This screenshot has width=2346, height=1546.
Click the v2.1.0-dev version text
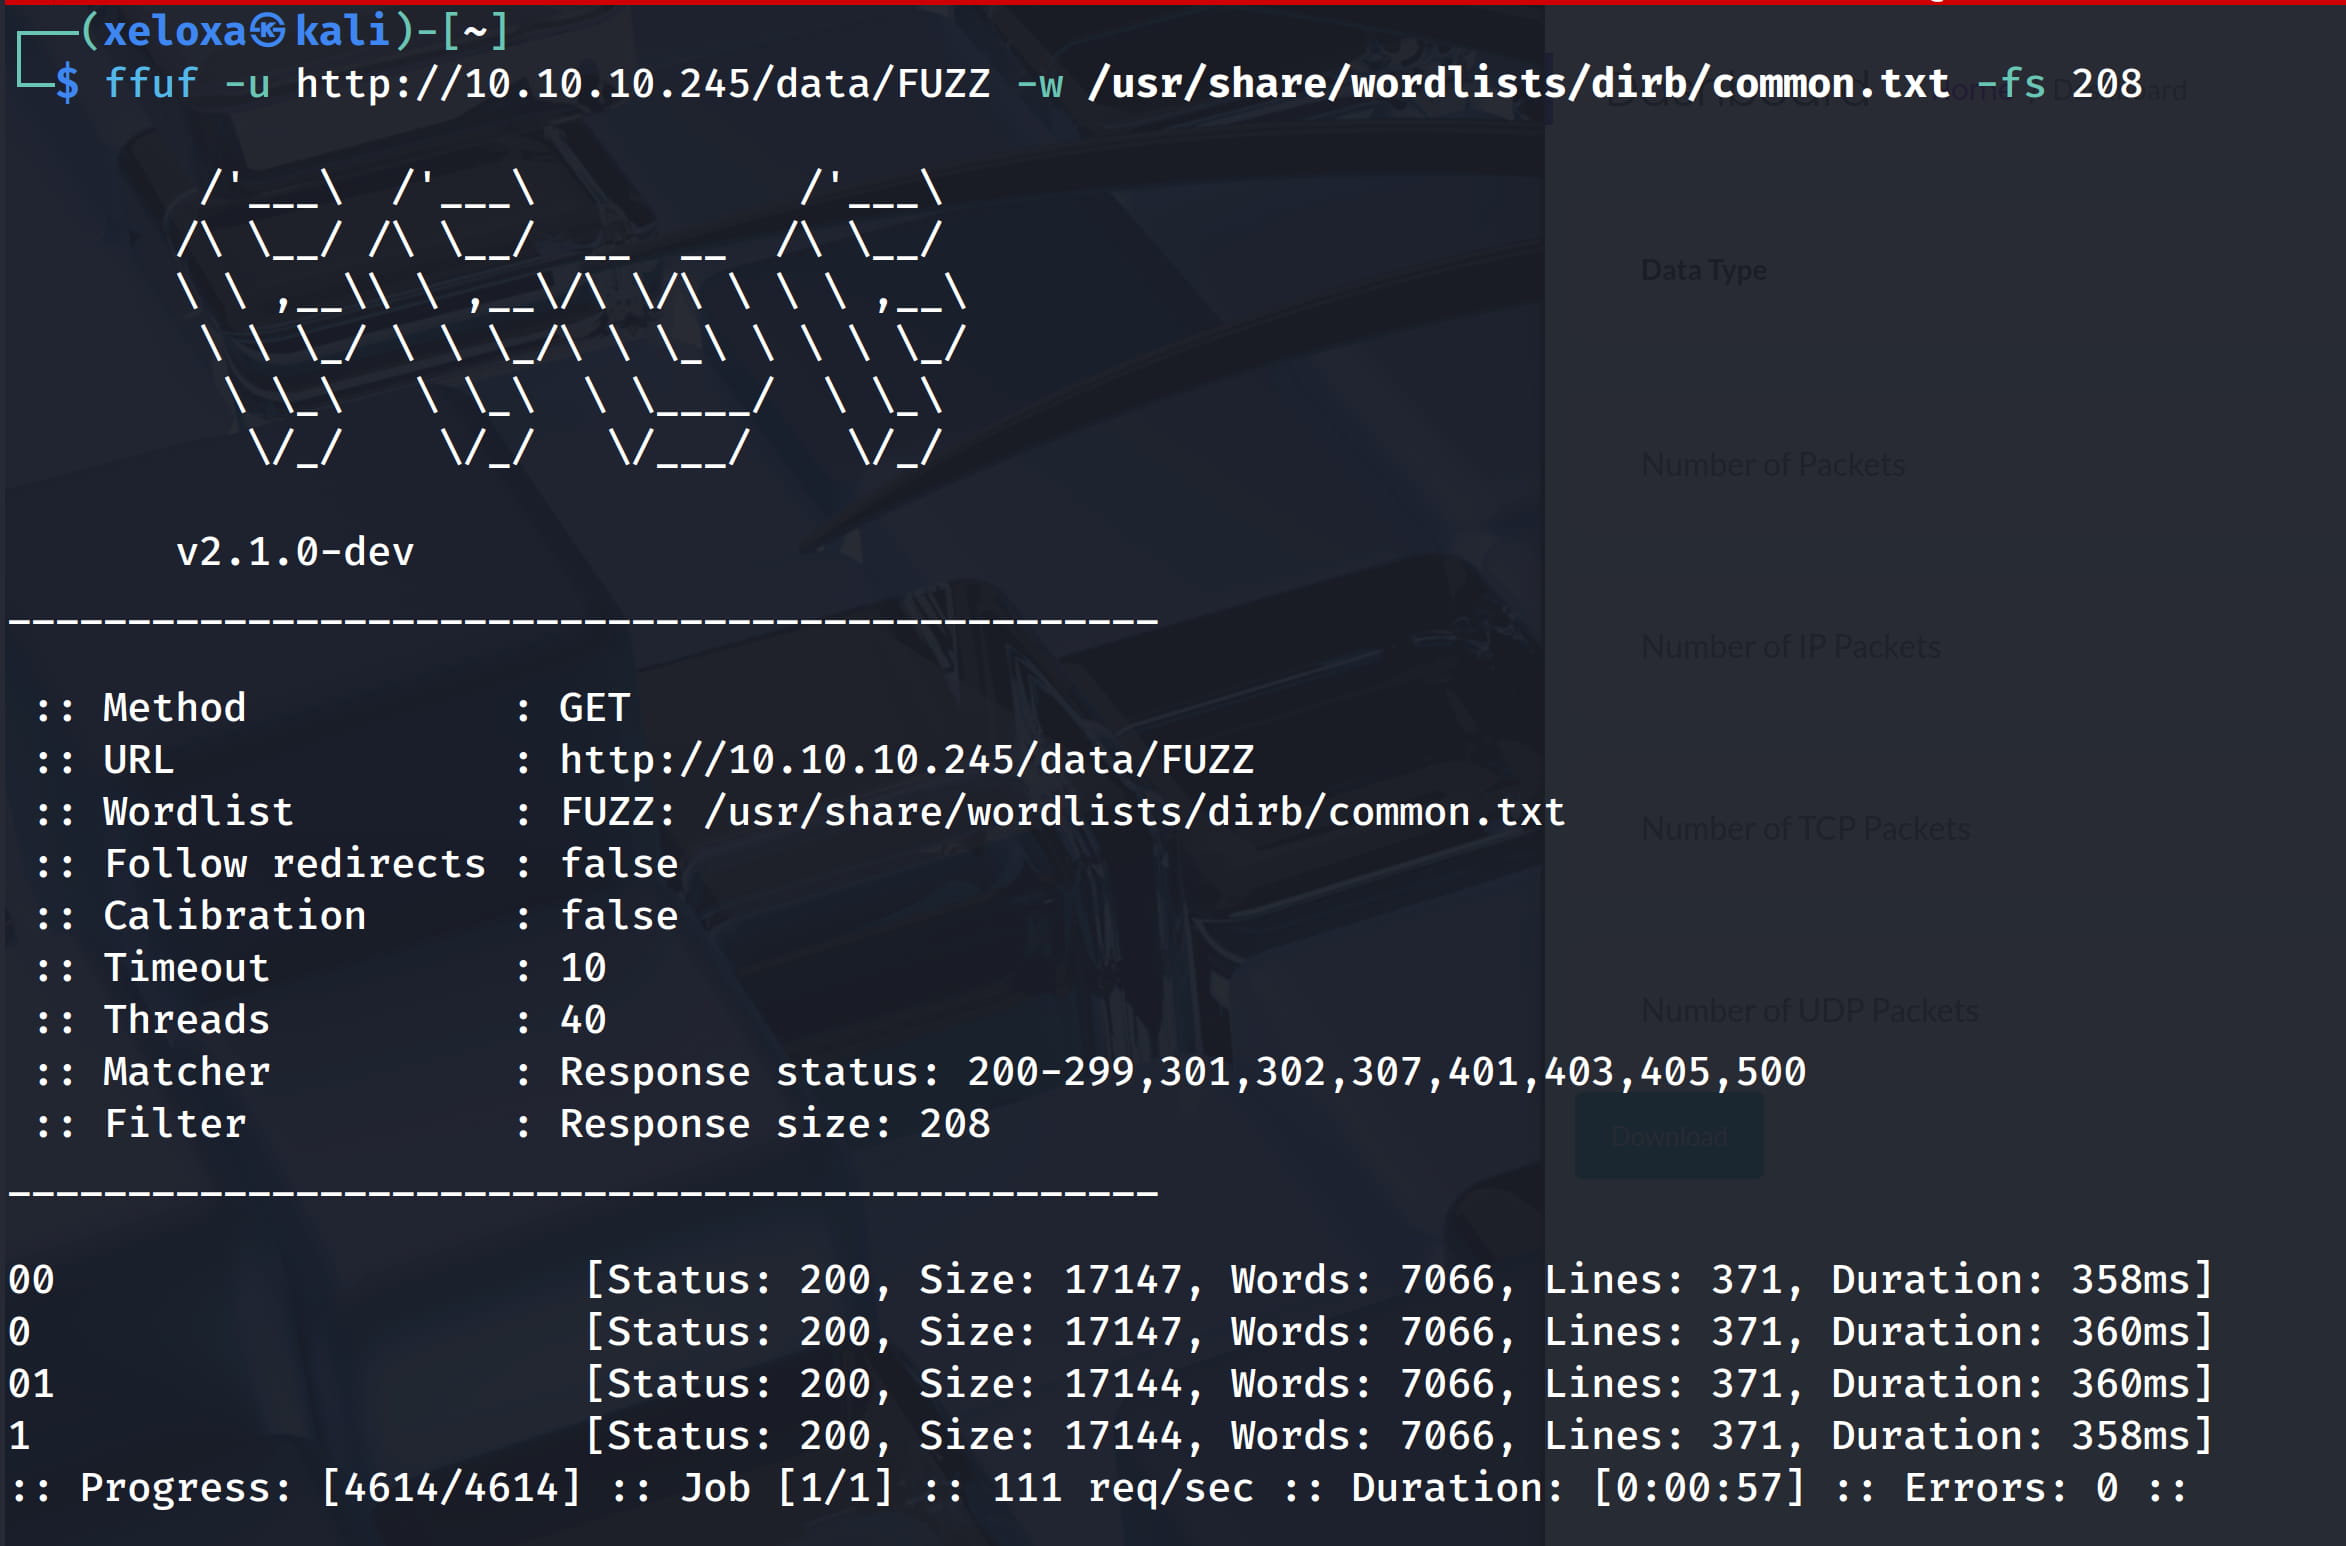pyautogui.click(x=294, y=552)
